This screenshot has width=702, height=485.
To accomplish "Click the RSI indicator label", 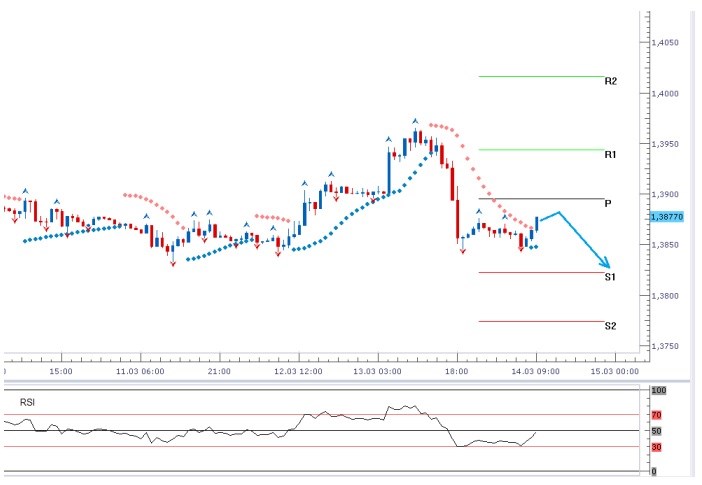I will pos(27,403).
